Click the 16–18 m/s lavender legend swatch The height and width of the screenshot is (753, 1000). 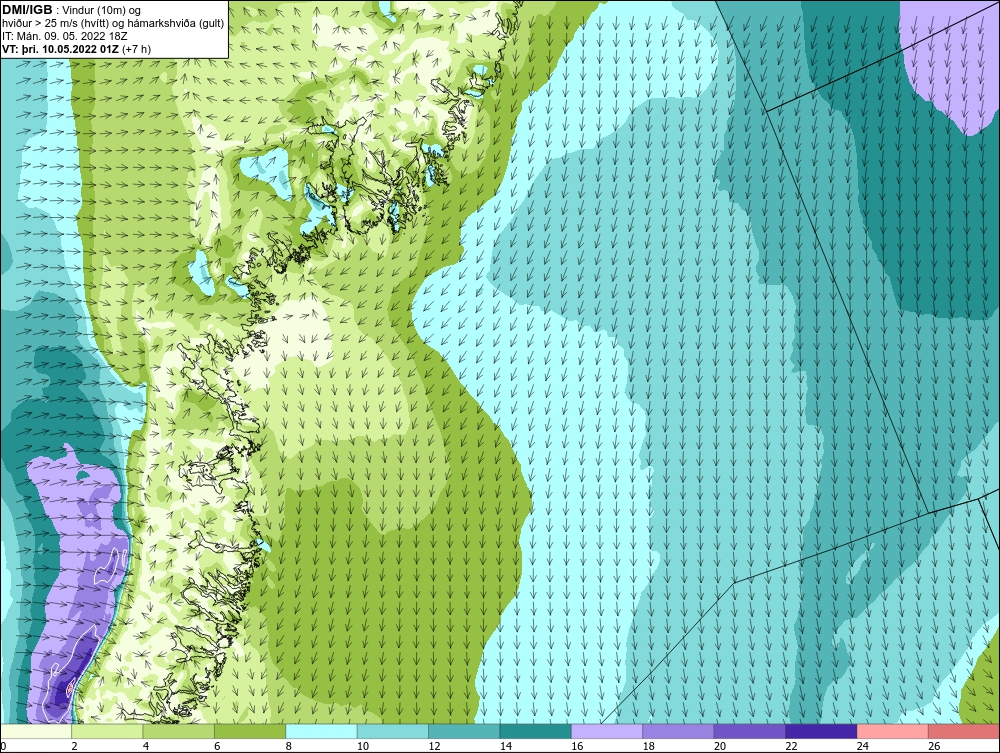pyautogui.click(x=607, y=731)
